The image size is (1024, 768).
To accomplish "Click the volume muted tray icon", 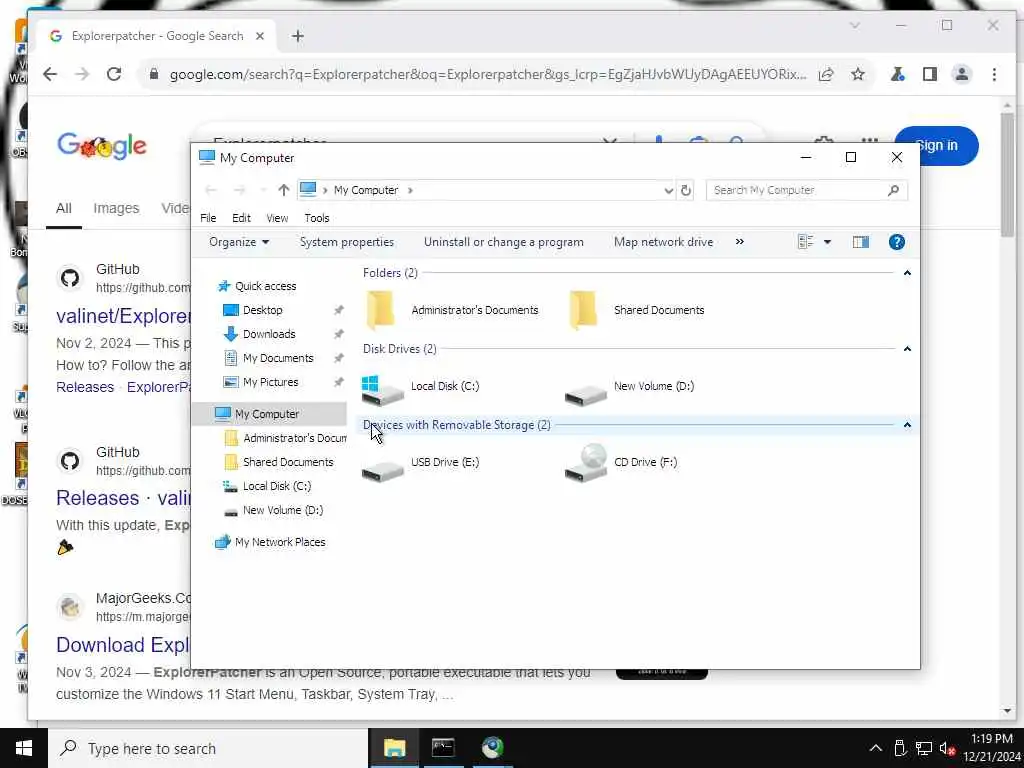I will [x=947, y=748].
